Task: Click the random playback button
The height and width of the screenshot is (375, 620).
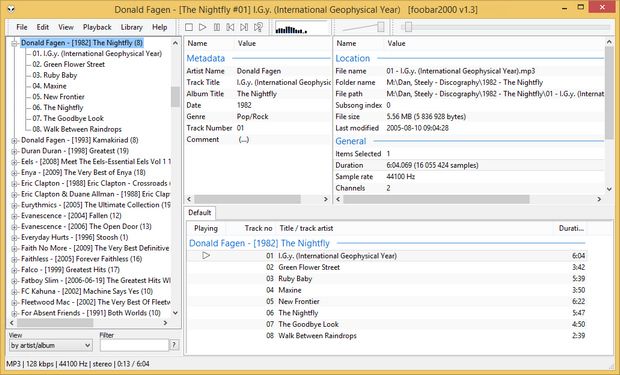Action: [258, 27]
